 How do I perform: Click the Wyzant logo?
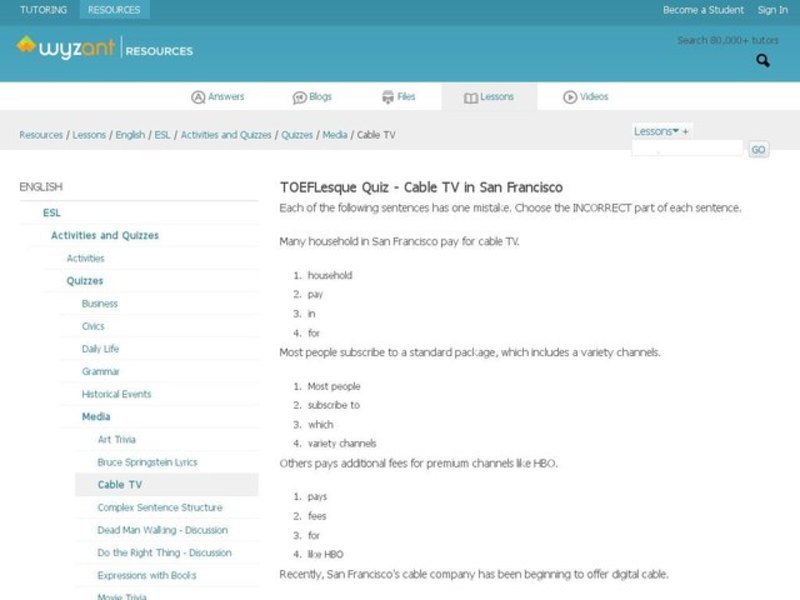[66, 47]
